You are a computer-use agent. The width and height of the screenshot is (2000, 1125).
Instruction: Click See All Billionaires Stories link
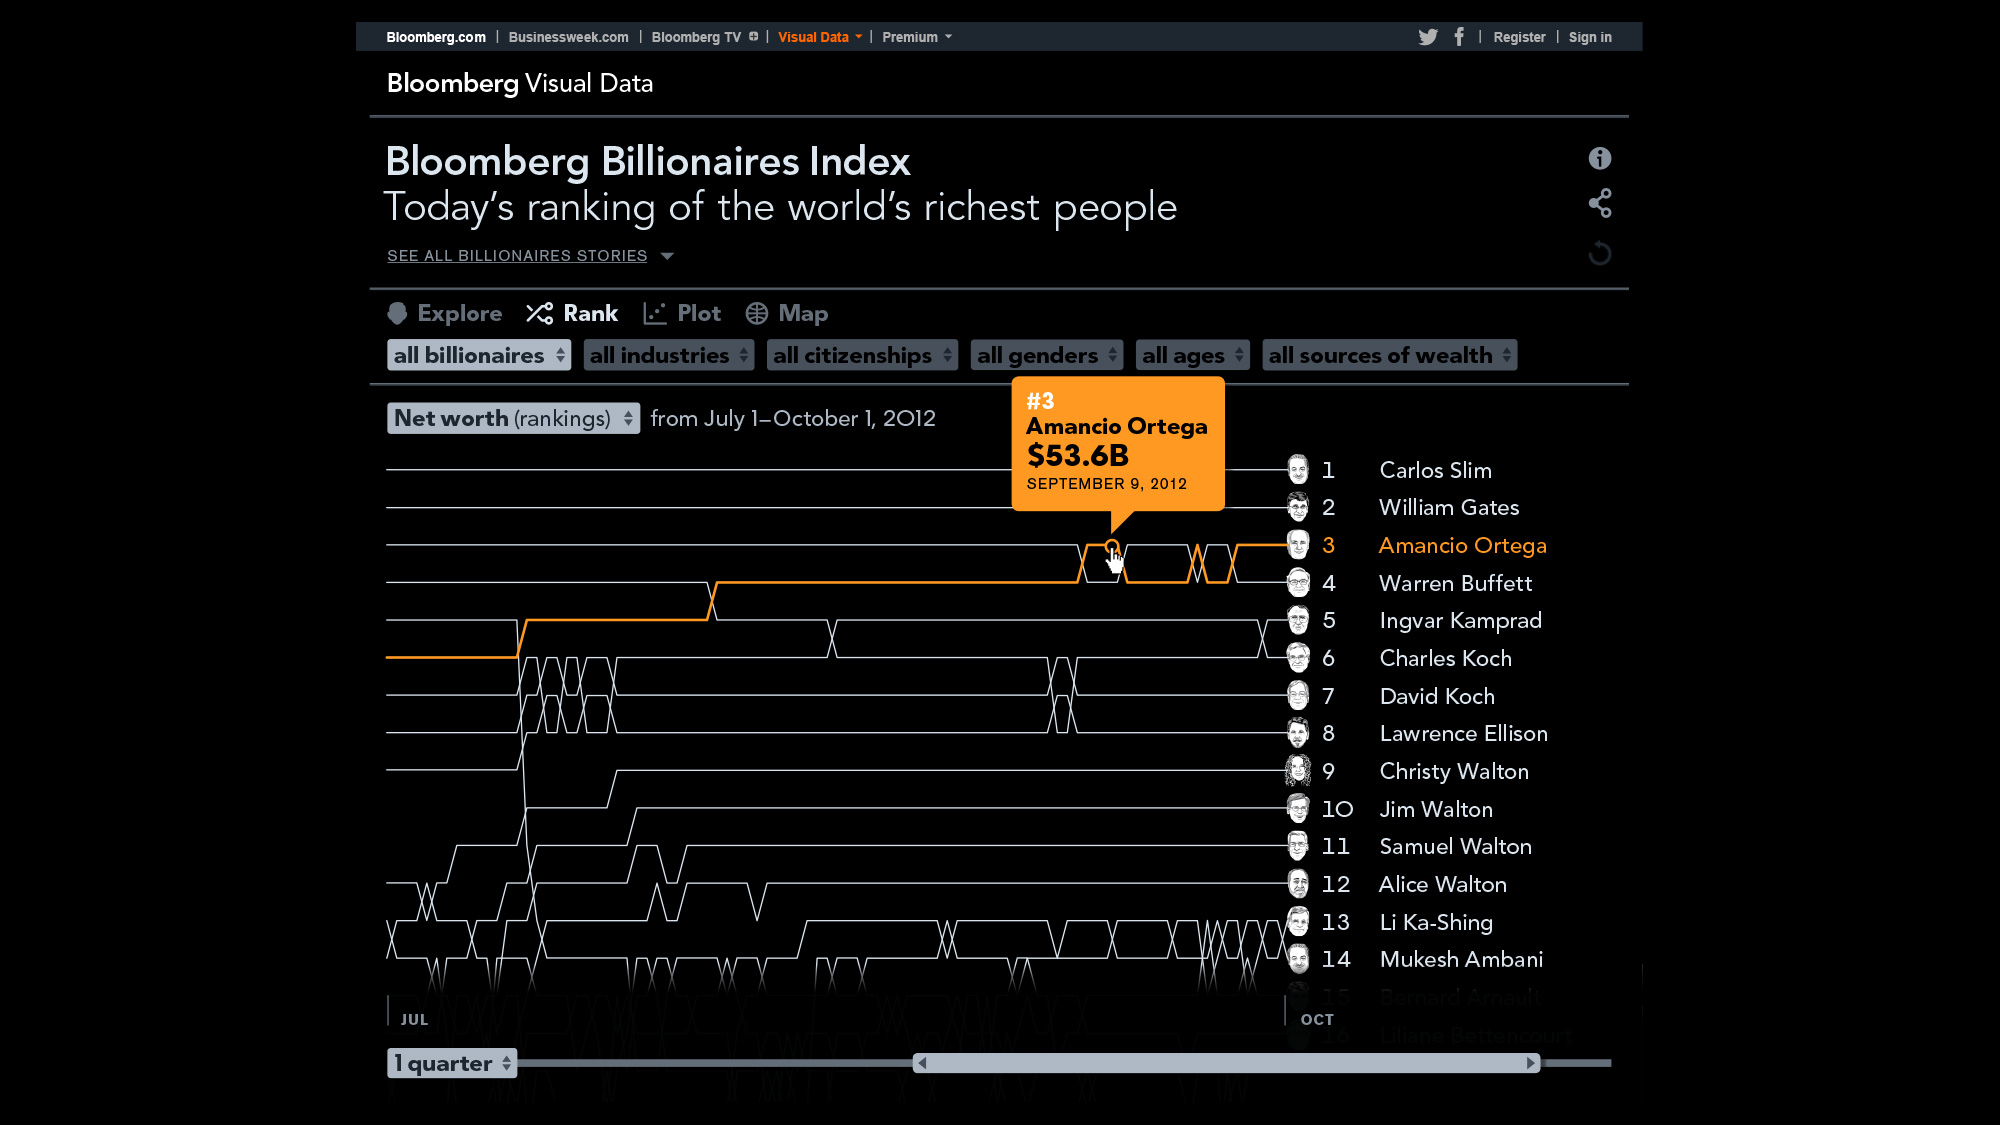click(517, 256)
